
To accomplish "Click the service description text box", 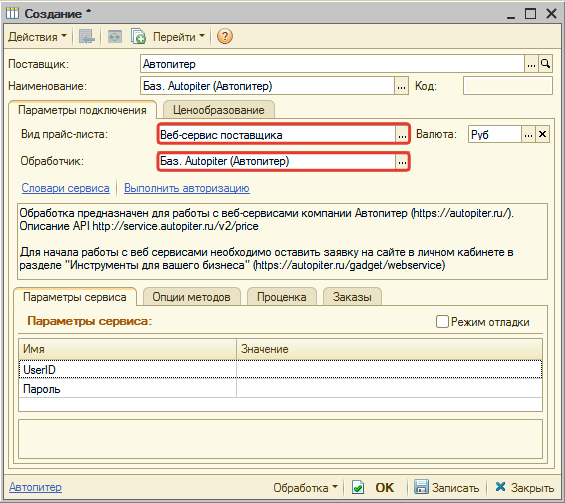I will (x=282, y=241).
